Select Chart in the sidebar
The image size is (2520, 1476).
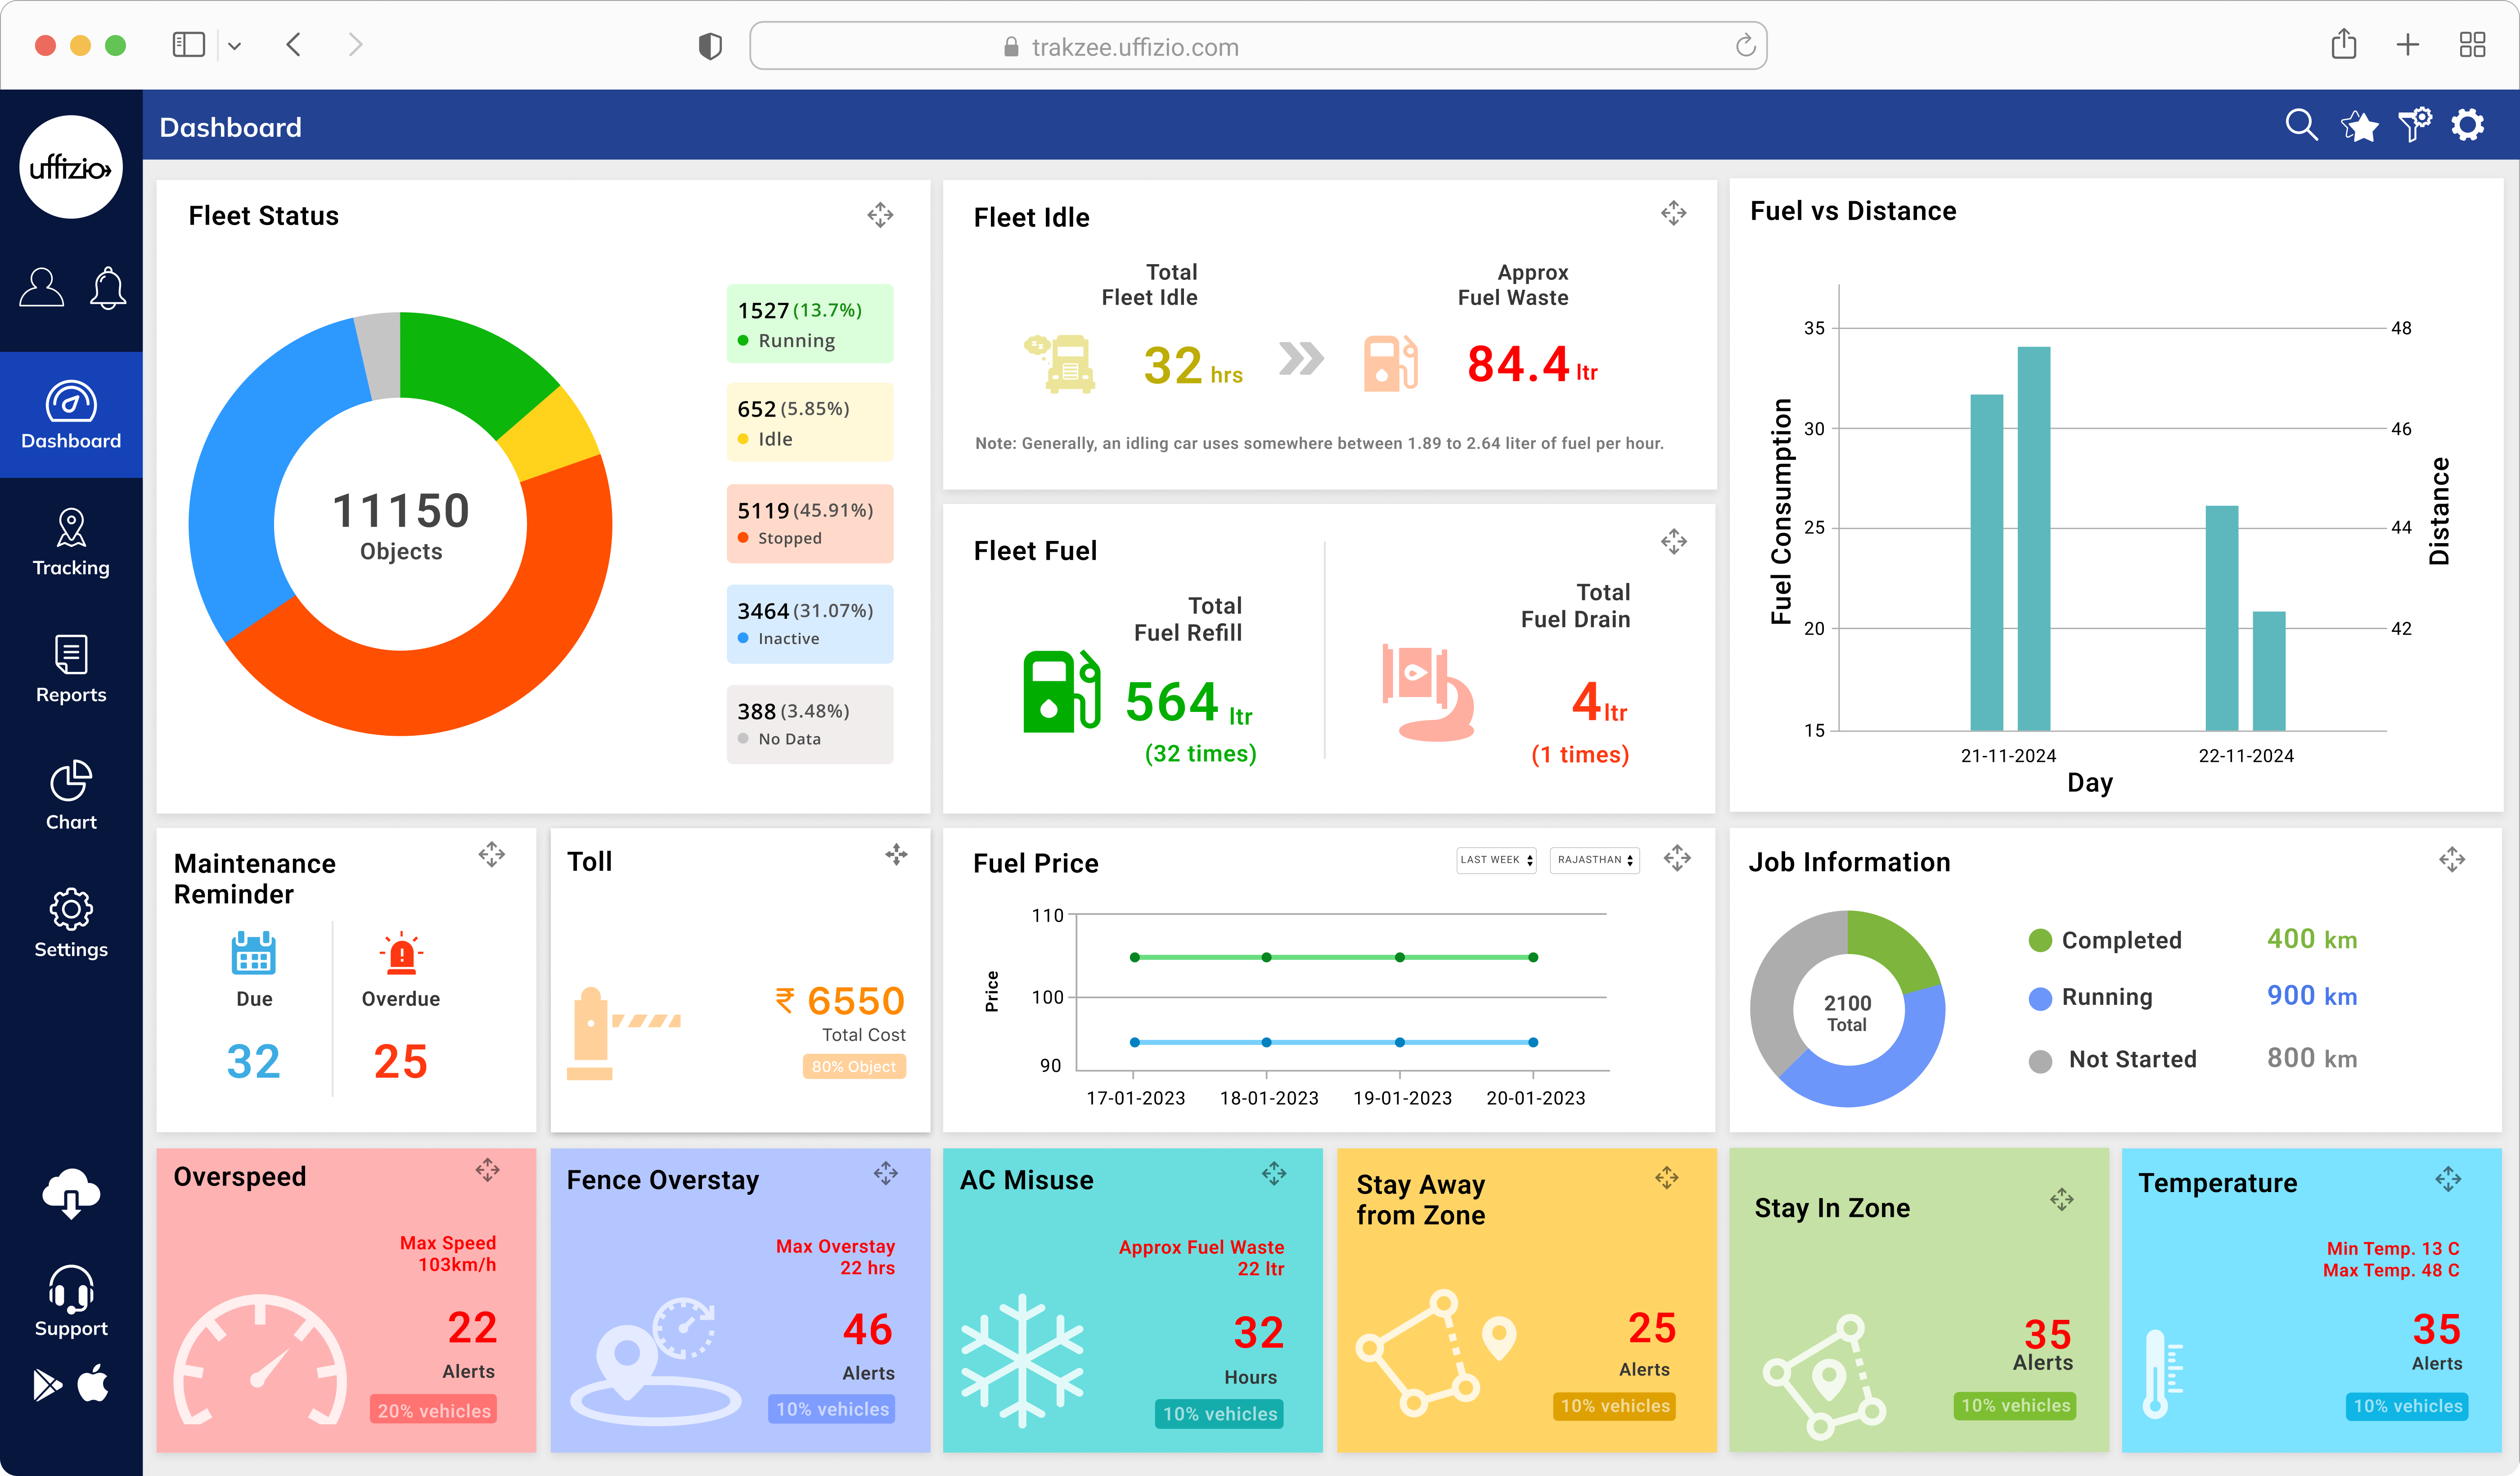[71, 796]
